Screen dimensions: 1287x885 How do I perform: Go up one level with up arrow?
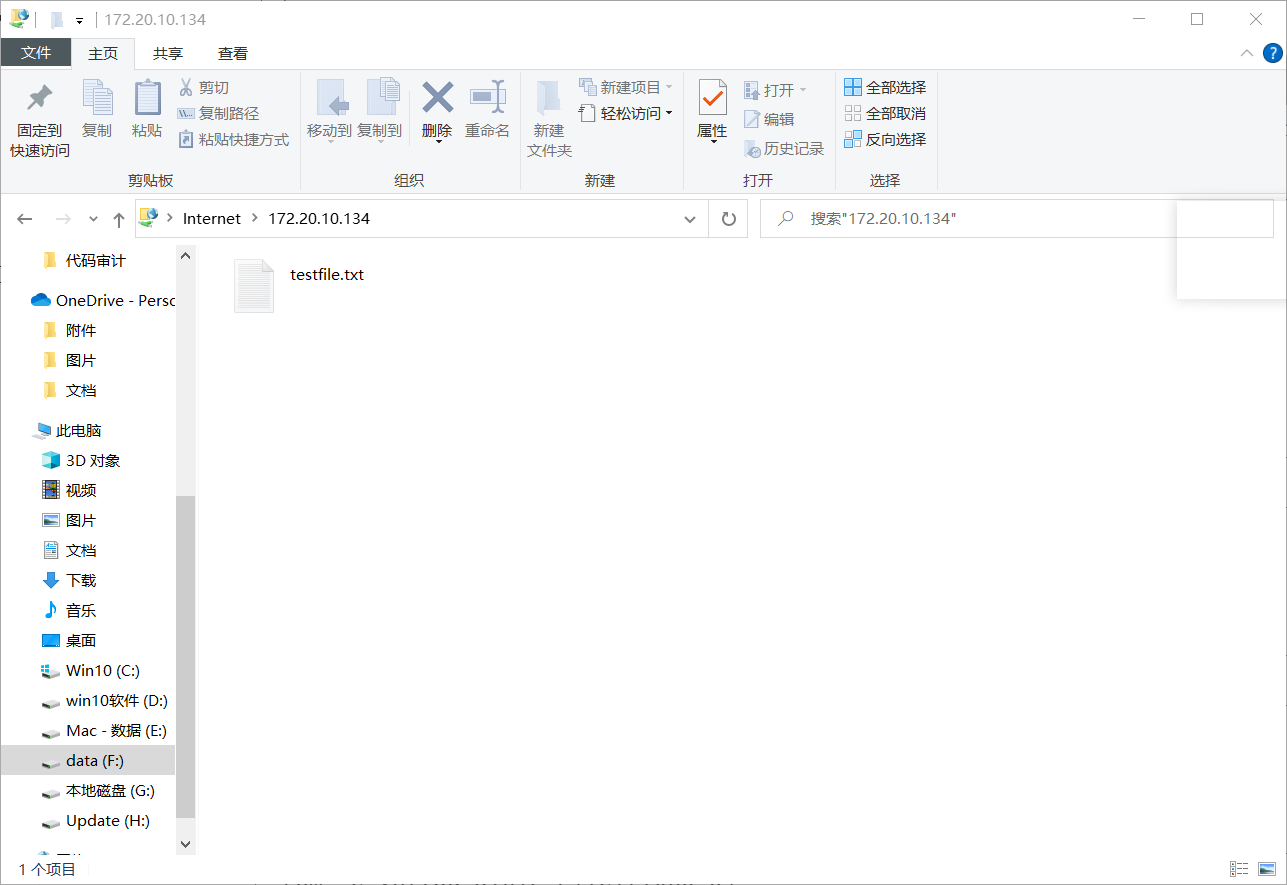click(x=119, y=219)
